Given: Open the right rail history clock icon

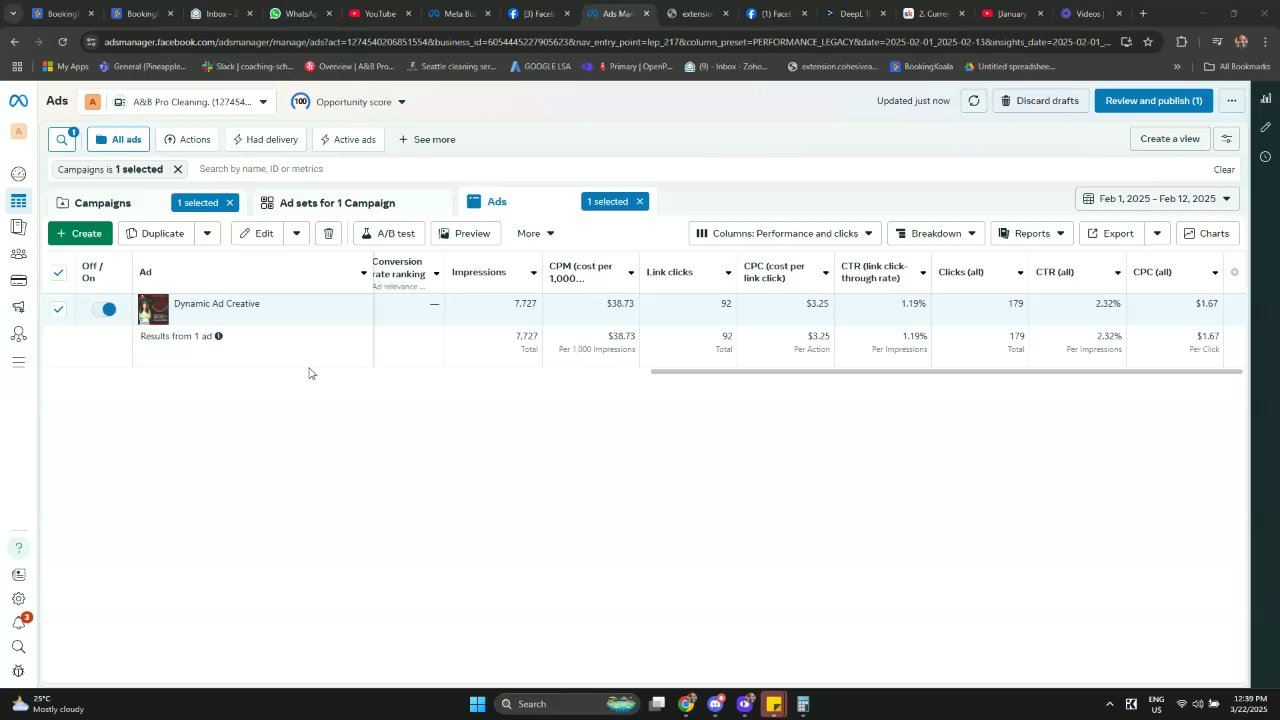Looking at the screenshot, I should pyautogui.click(x=1265, y=157).
